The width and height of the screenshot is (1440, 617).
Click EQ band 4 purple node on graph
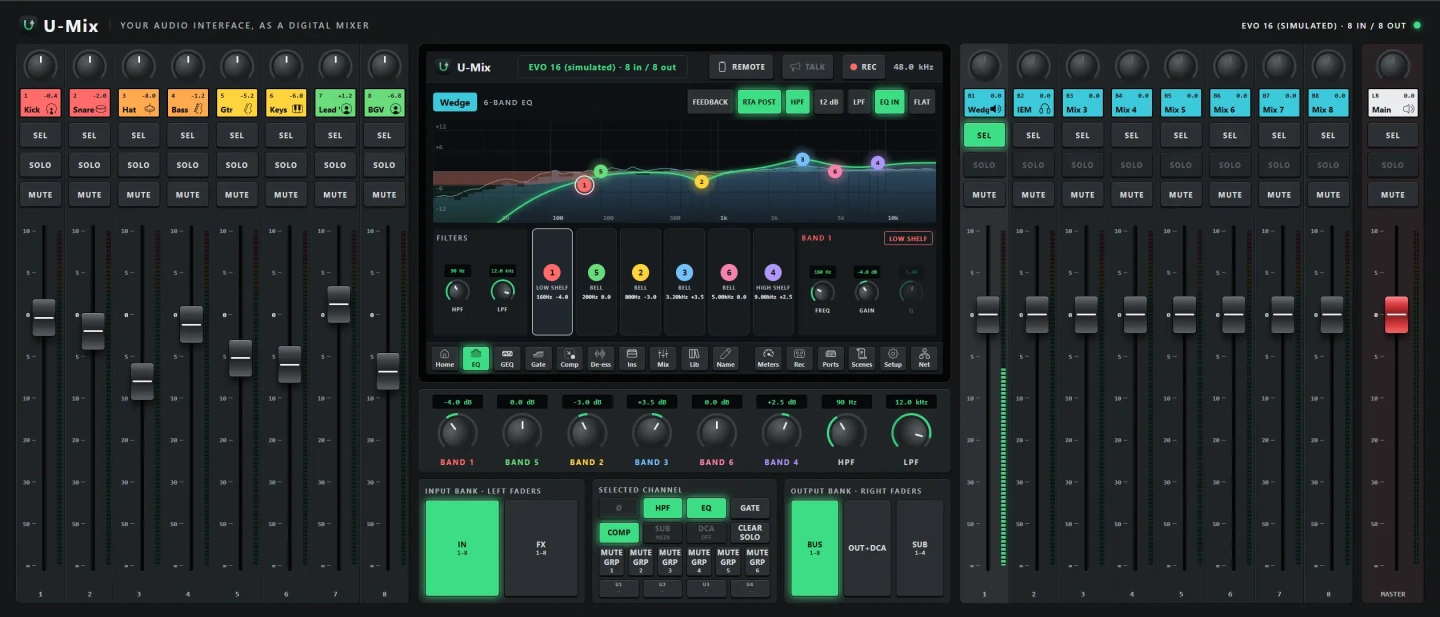(x=877, y=162)
